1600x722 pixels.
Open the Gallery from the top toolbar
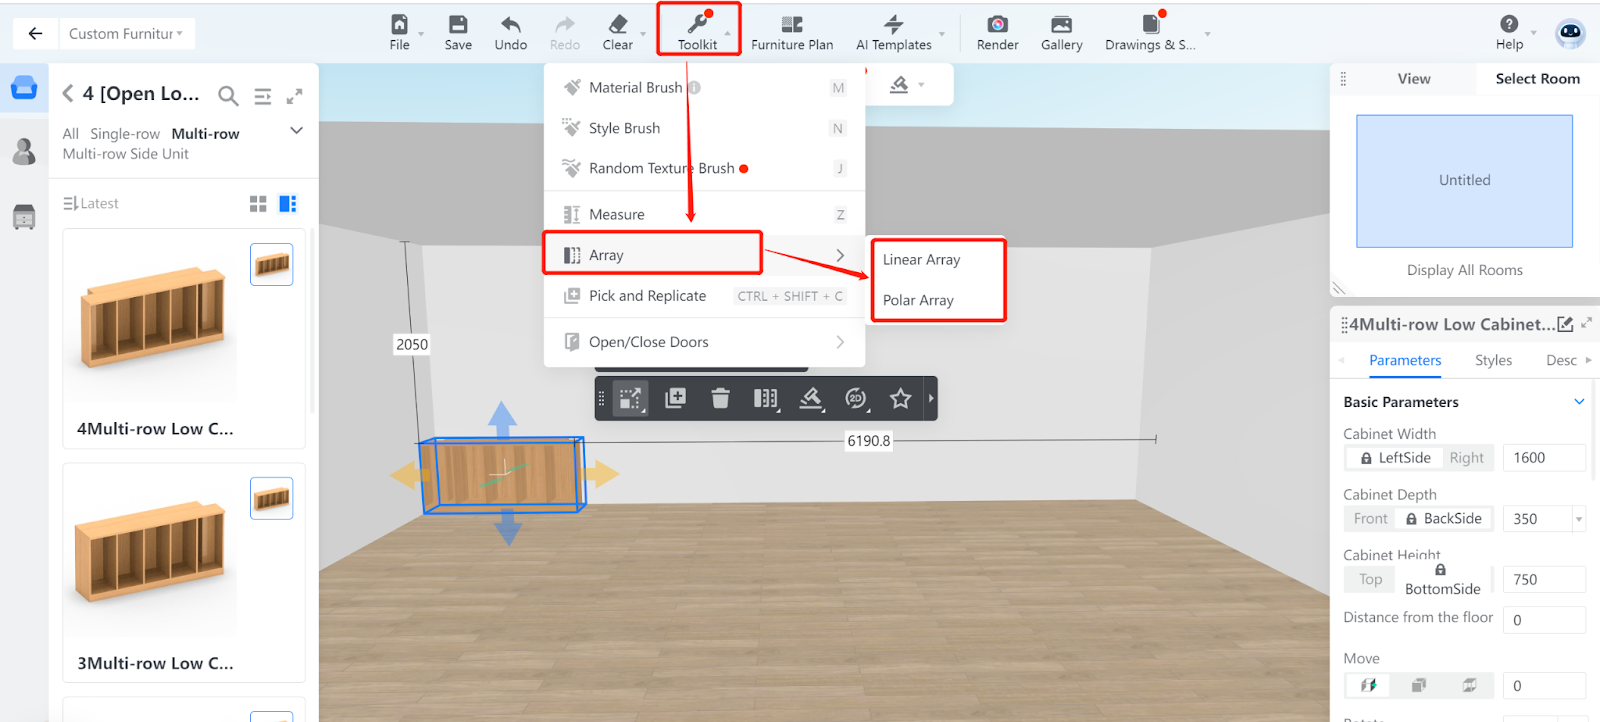click(x=1061, y=25)
